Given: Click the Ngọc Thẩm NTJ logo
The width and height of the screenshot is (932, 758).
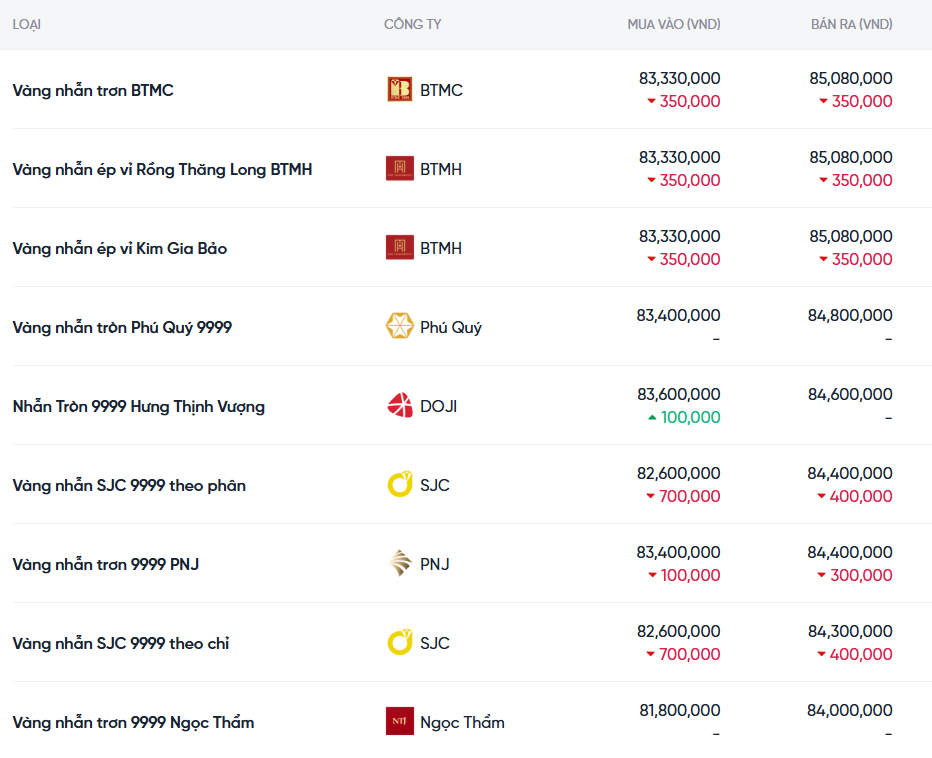Looking at the screenshot, I should pos(399,722).
